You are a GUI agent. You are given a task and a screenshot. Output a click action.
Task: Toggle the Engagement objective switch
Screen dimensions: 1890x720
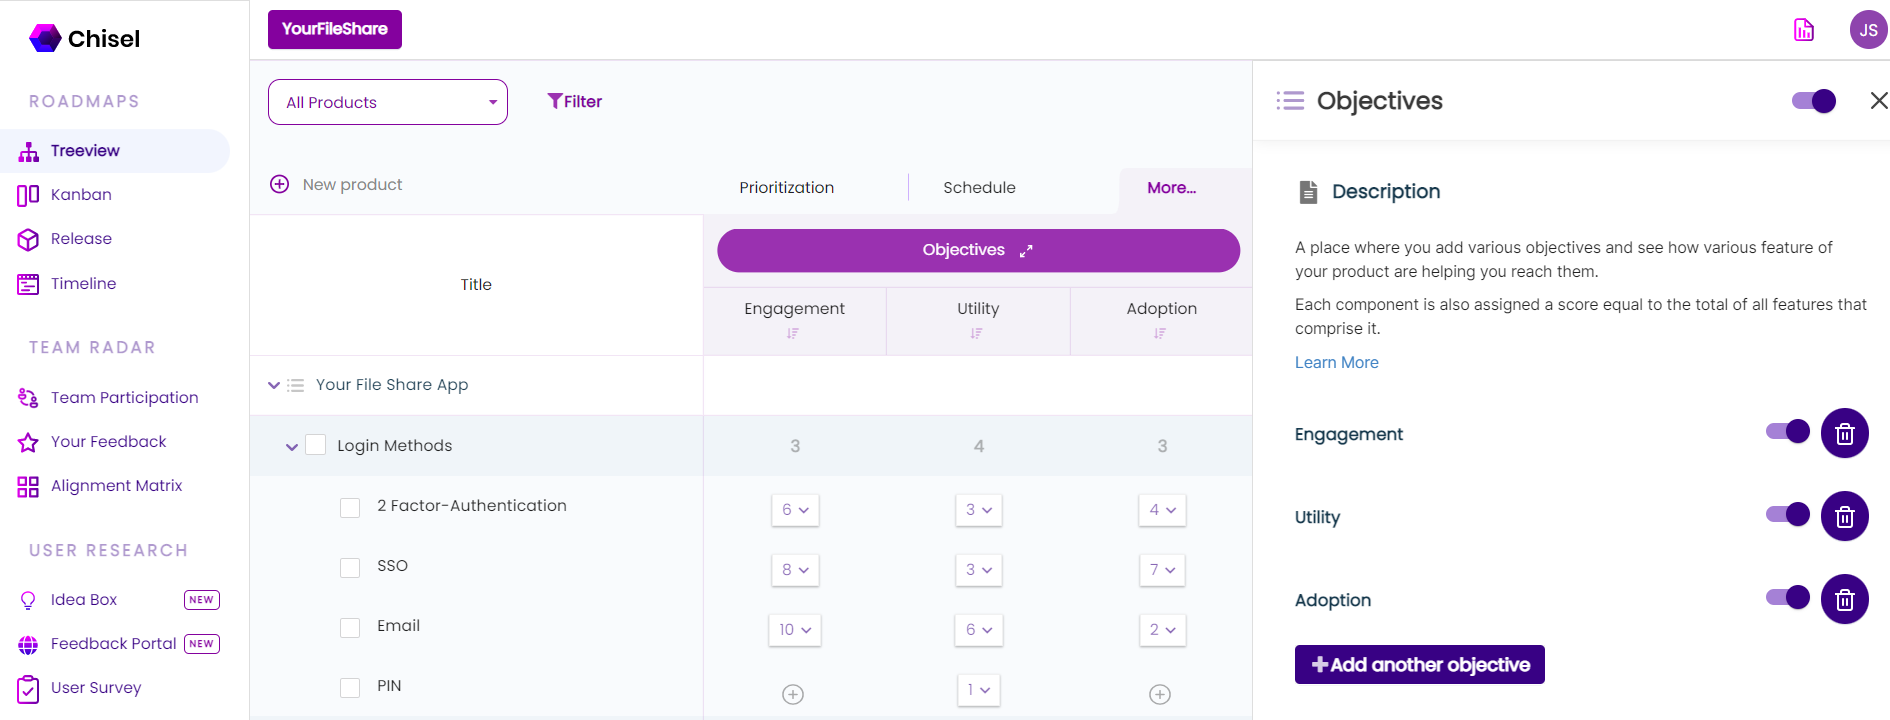[1787, 431]
